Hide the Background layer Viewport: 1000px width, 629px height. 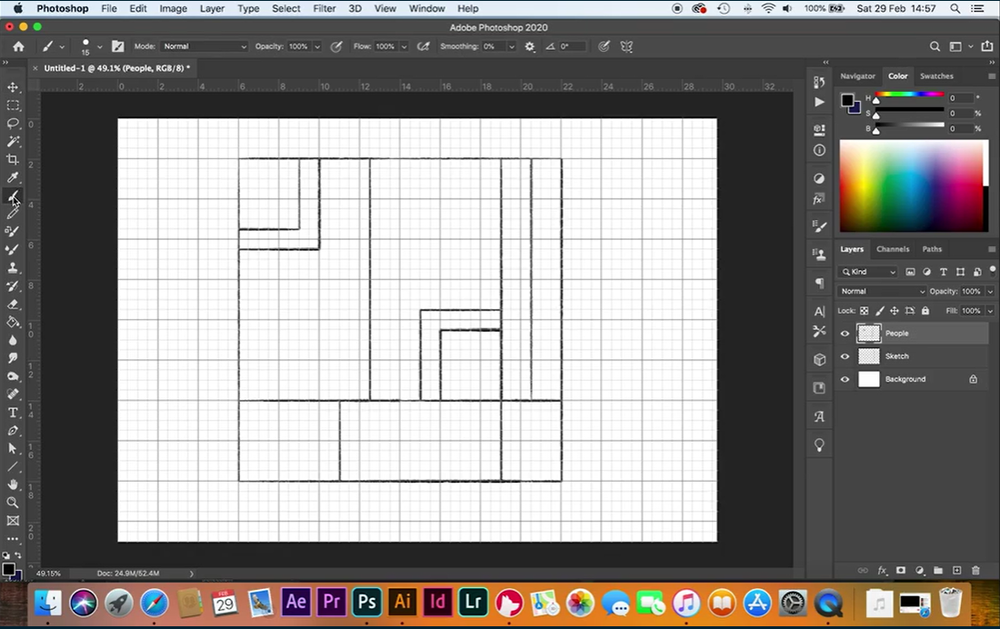(845, 380)
